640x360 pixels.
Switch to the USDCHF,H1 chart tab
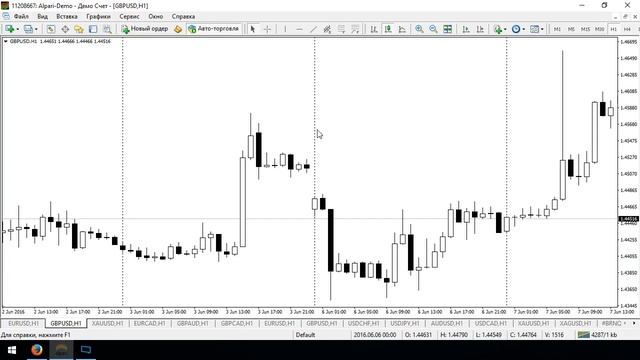pyautogui.click(x=364, y=323)
